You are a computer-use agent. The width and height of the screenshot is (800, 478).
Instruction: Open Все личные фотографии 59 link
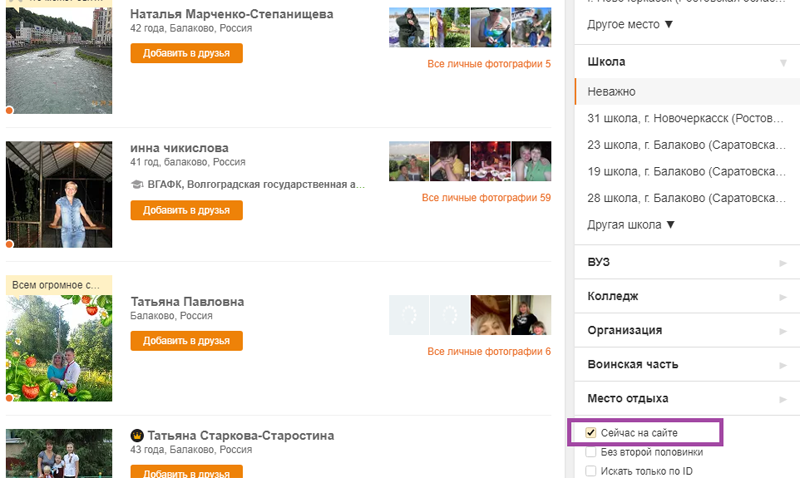(x=486, y=198)
